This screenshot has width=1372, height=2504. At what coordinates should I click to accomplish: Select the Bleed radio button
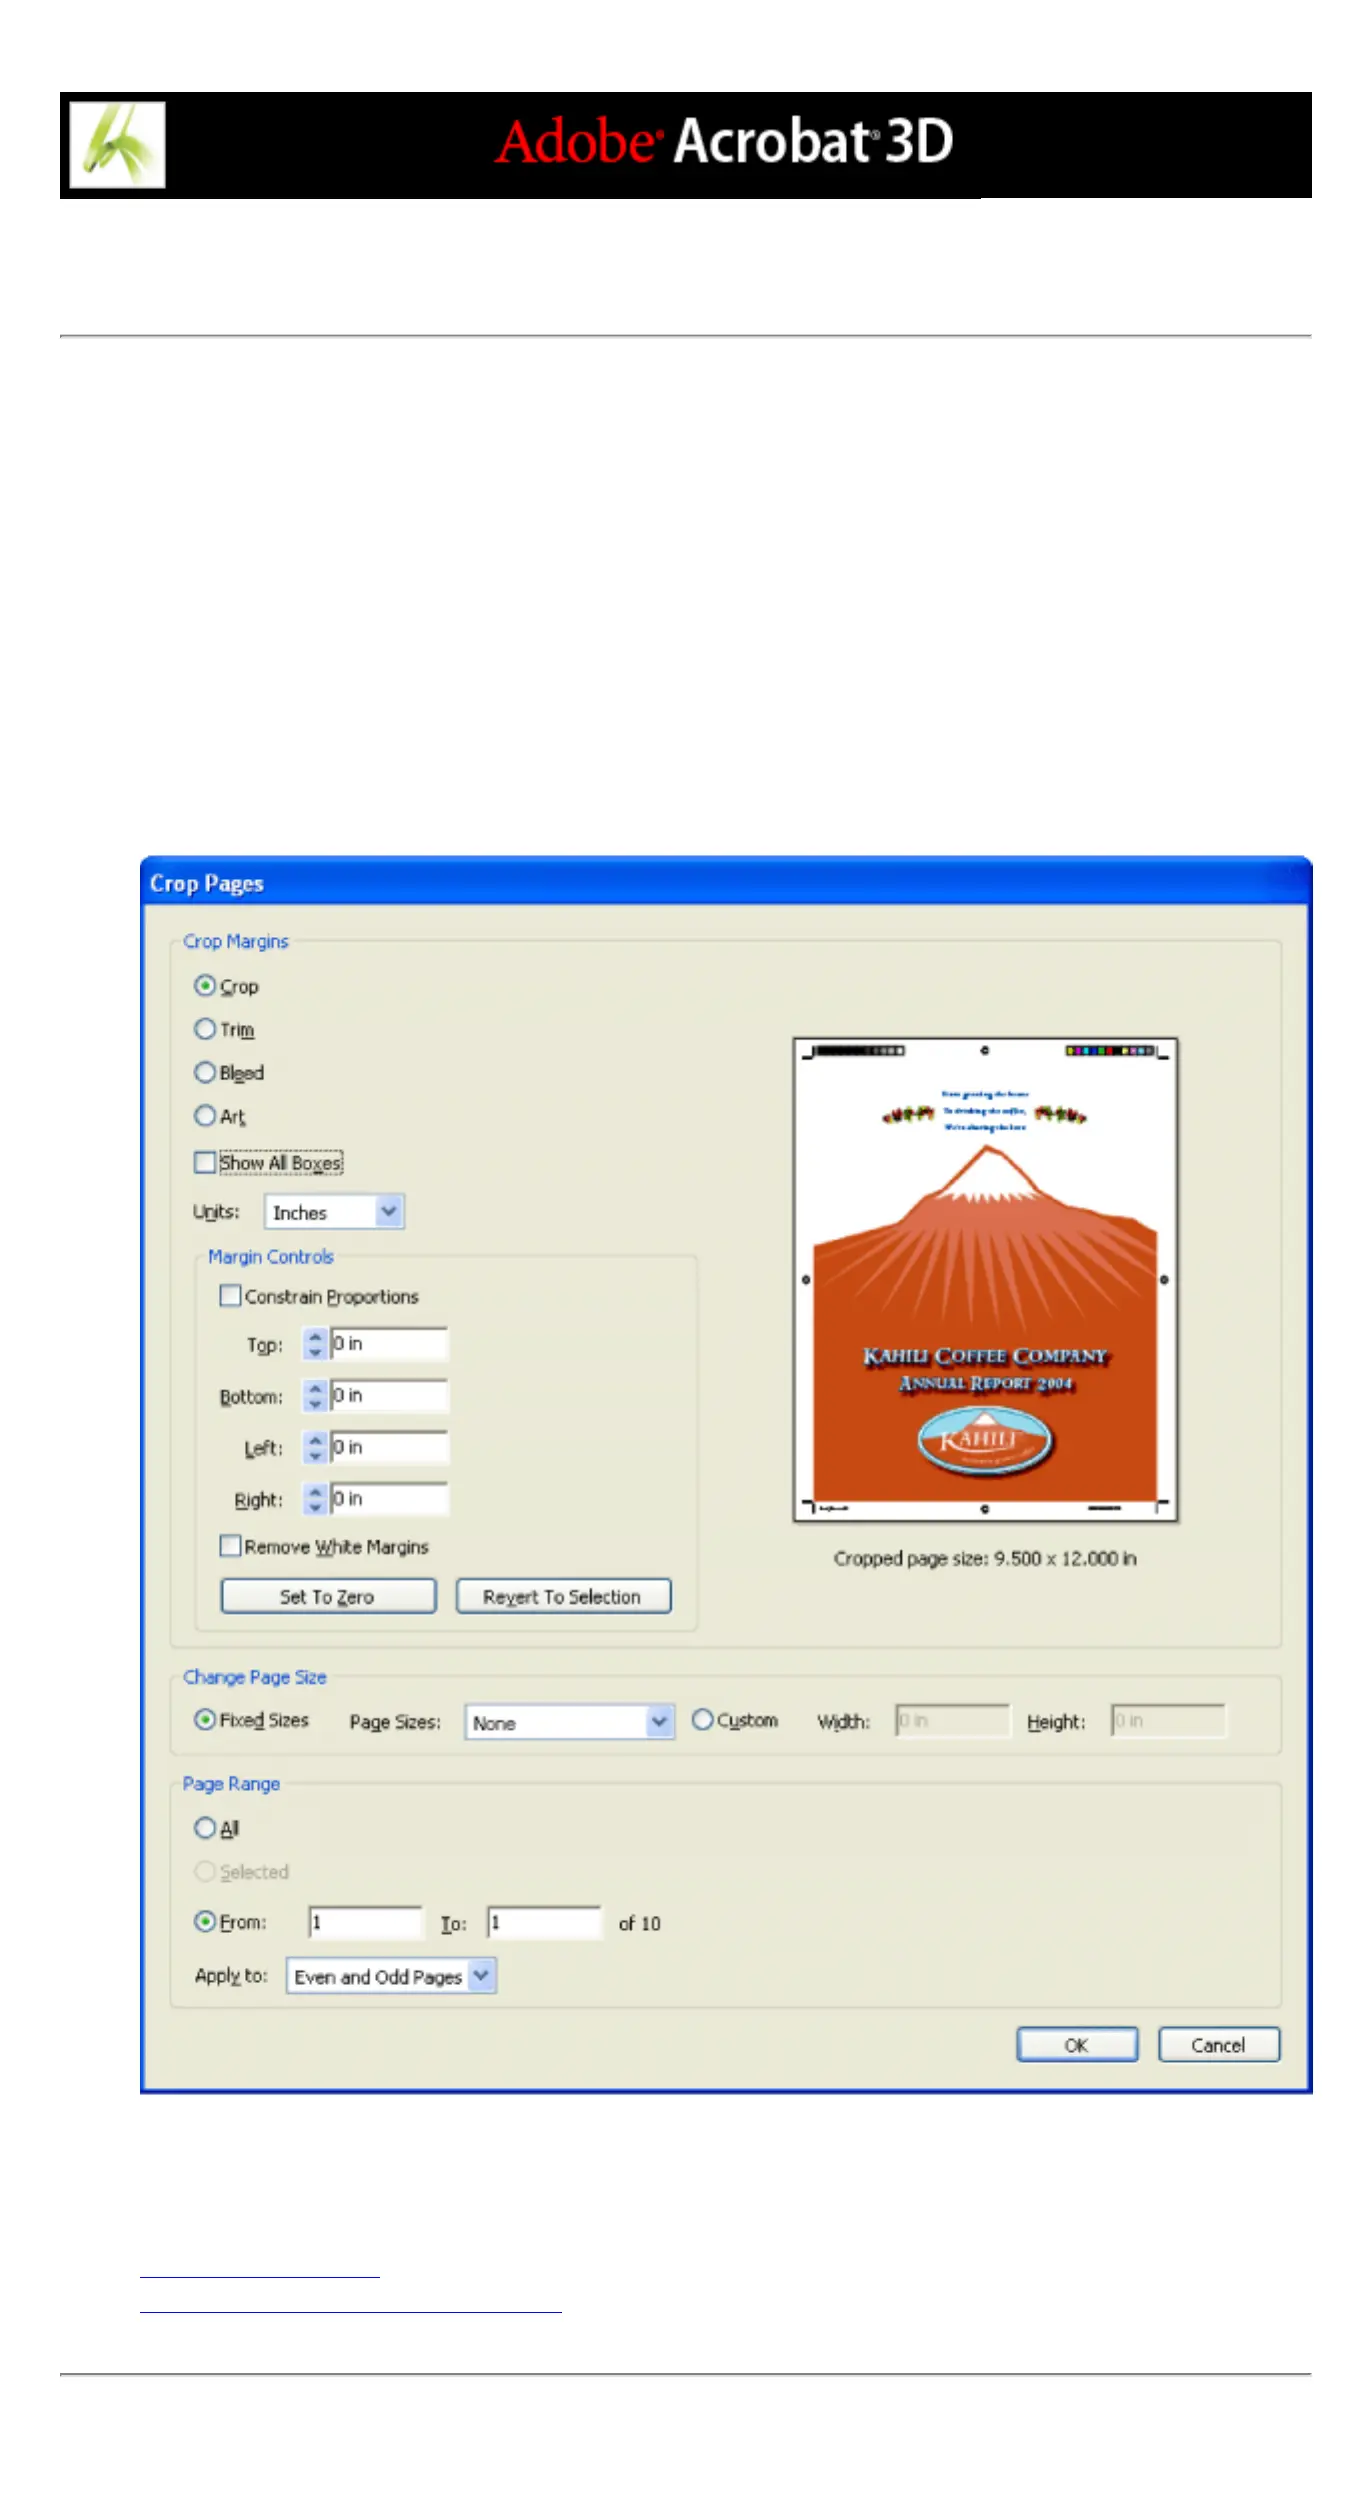click(x=205, y=1072)
